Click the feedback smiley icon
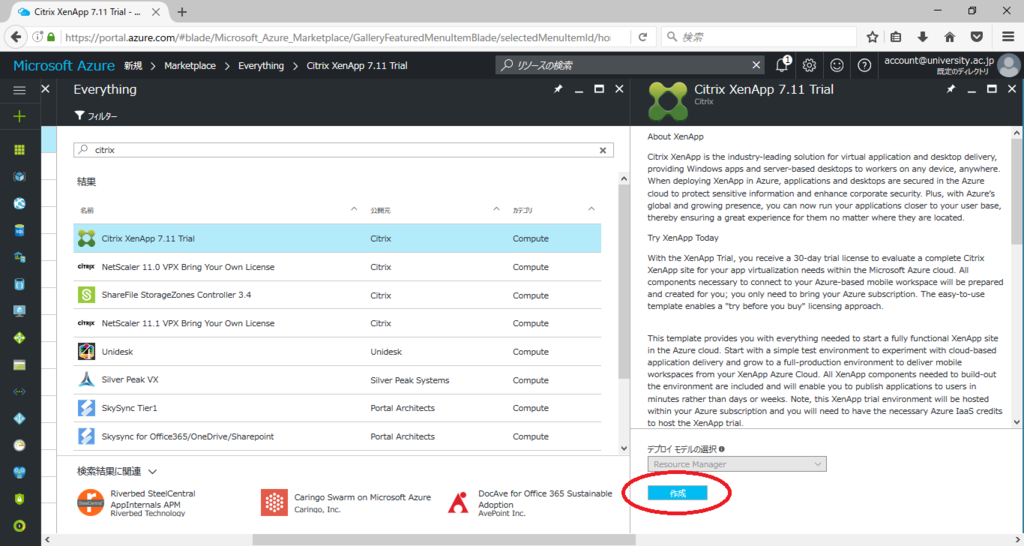This screenshot has height=546, width=1024. pyautogui.click(x=837, y=65)
